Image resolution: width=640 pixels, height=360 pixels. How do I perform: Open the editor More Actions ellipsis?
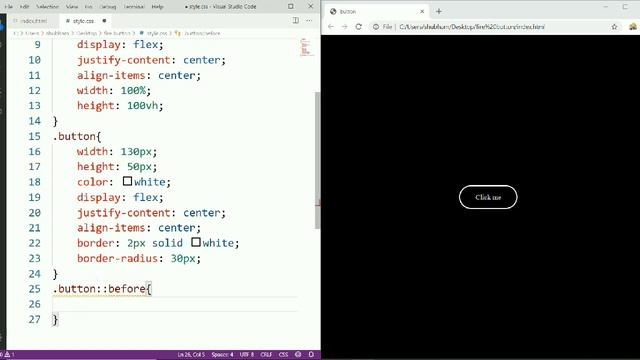[x=309, y=20]
